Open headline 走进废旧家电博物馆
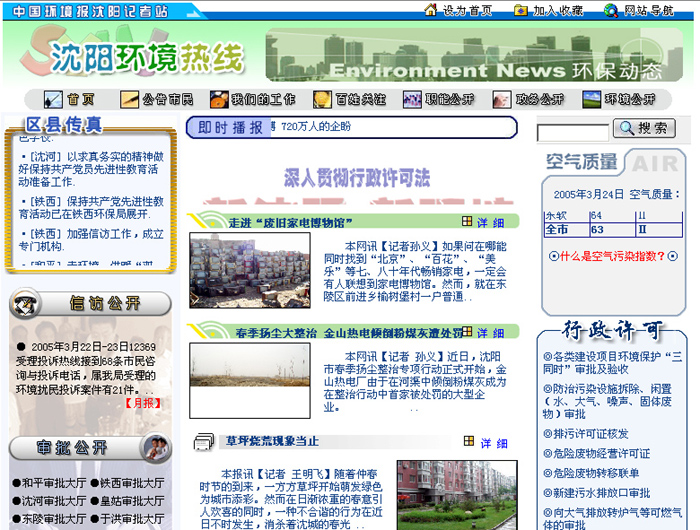700x530 pixels. tap(291, 222)
